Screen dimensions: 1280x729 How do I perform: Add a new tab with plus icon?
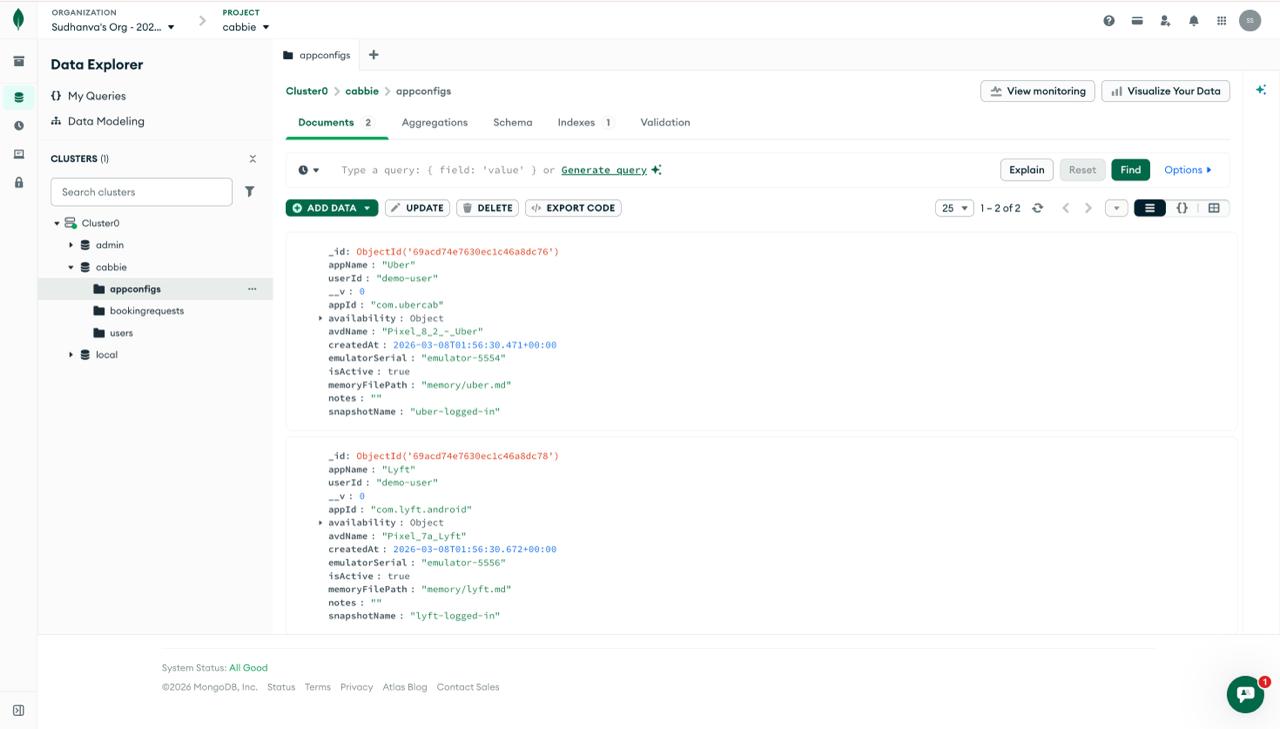tap(373, 55)
